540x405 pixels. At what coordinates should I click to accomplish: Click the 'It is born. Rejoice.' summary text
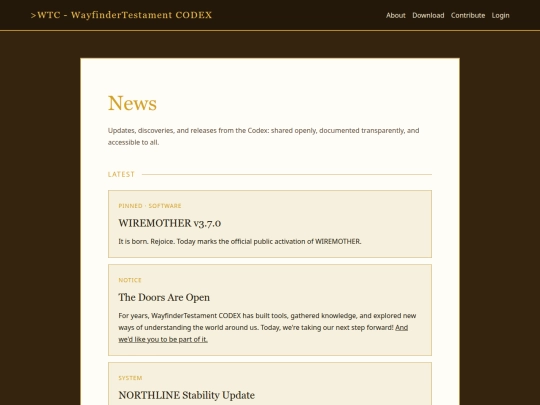(x=240, y=241)
